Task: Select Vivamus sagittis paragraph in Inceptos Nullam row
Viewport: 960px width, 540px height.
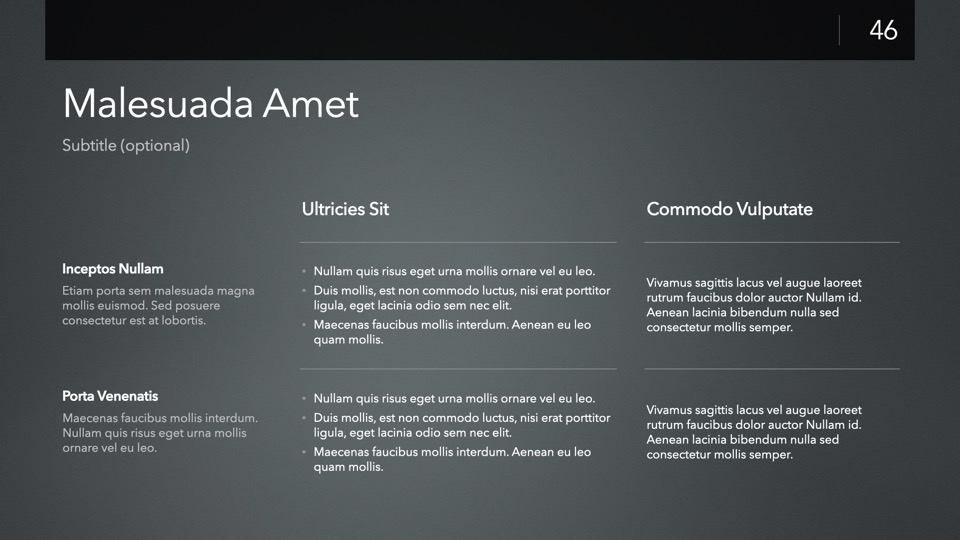Action: (754, 305)
